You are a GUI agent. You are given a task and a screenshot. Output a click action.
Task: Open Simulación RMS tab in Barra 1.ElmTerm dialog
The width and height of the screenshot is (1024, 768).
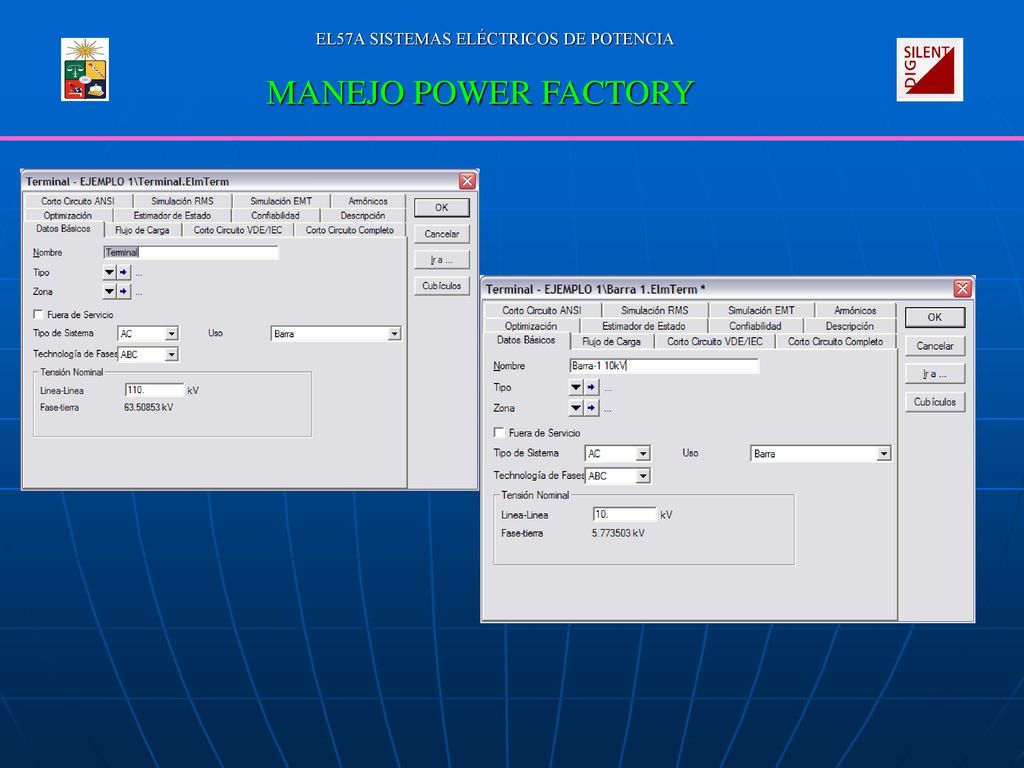click(654, 310)
